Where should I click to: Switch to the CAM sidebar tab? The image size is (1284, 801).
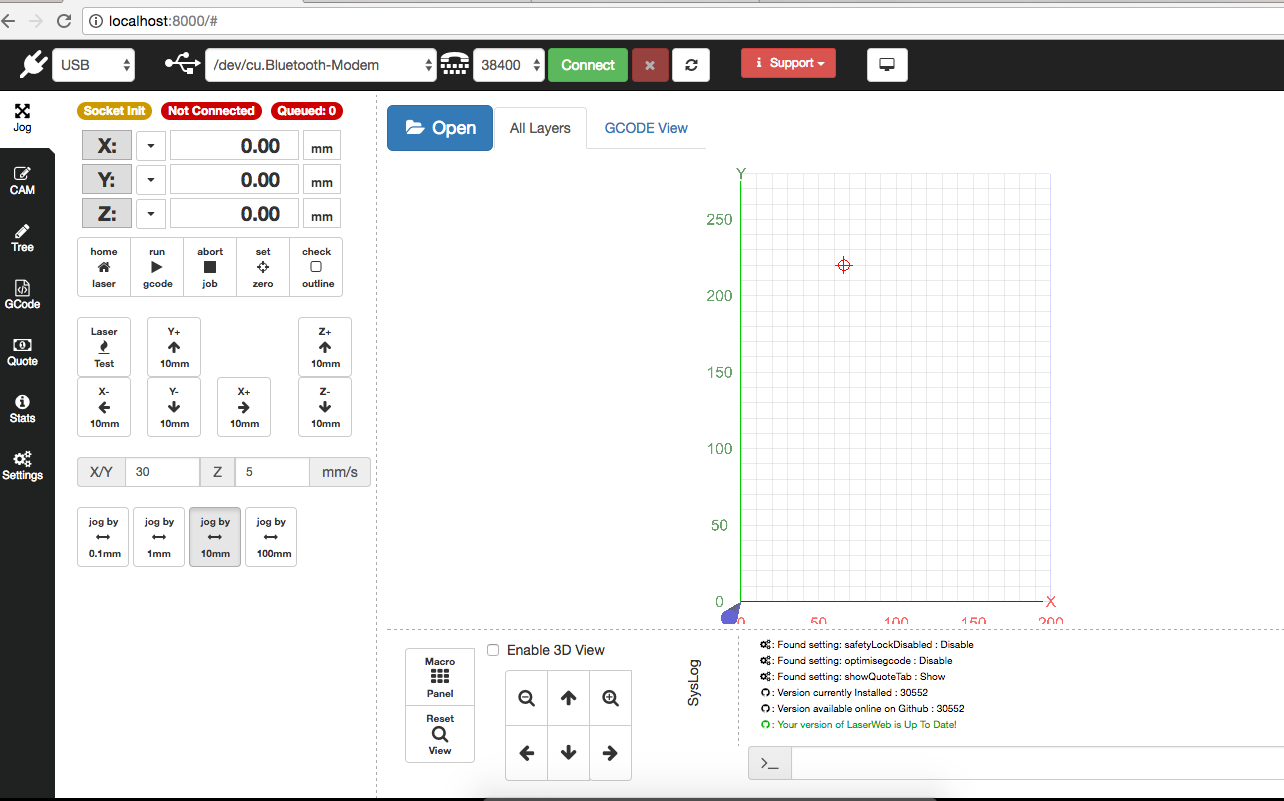tap(22, 181)
